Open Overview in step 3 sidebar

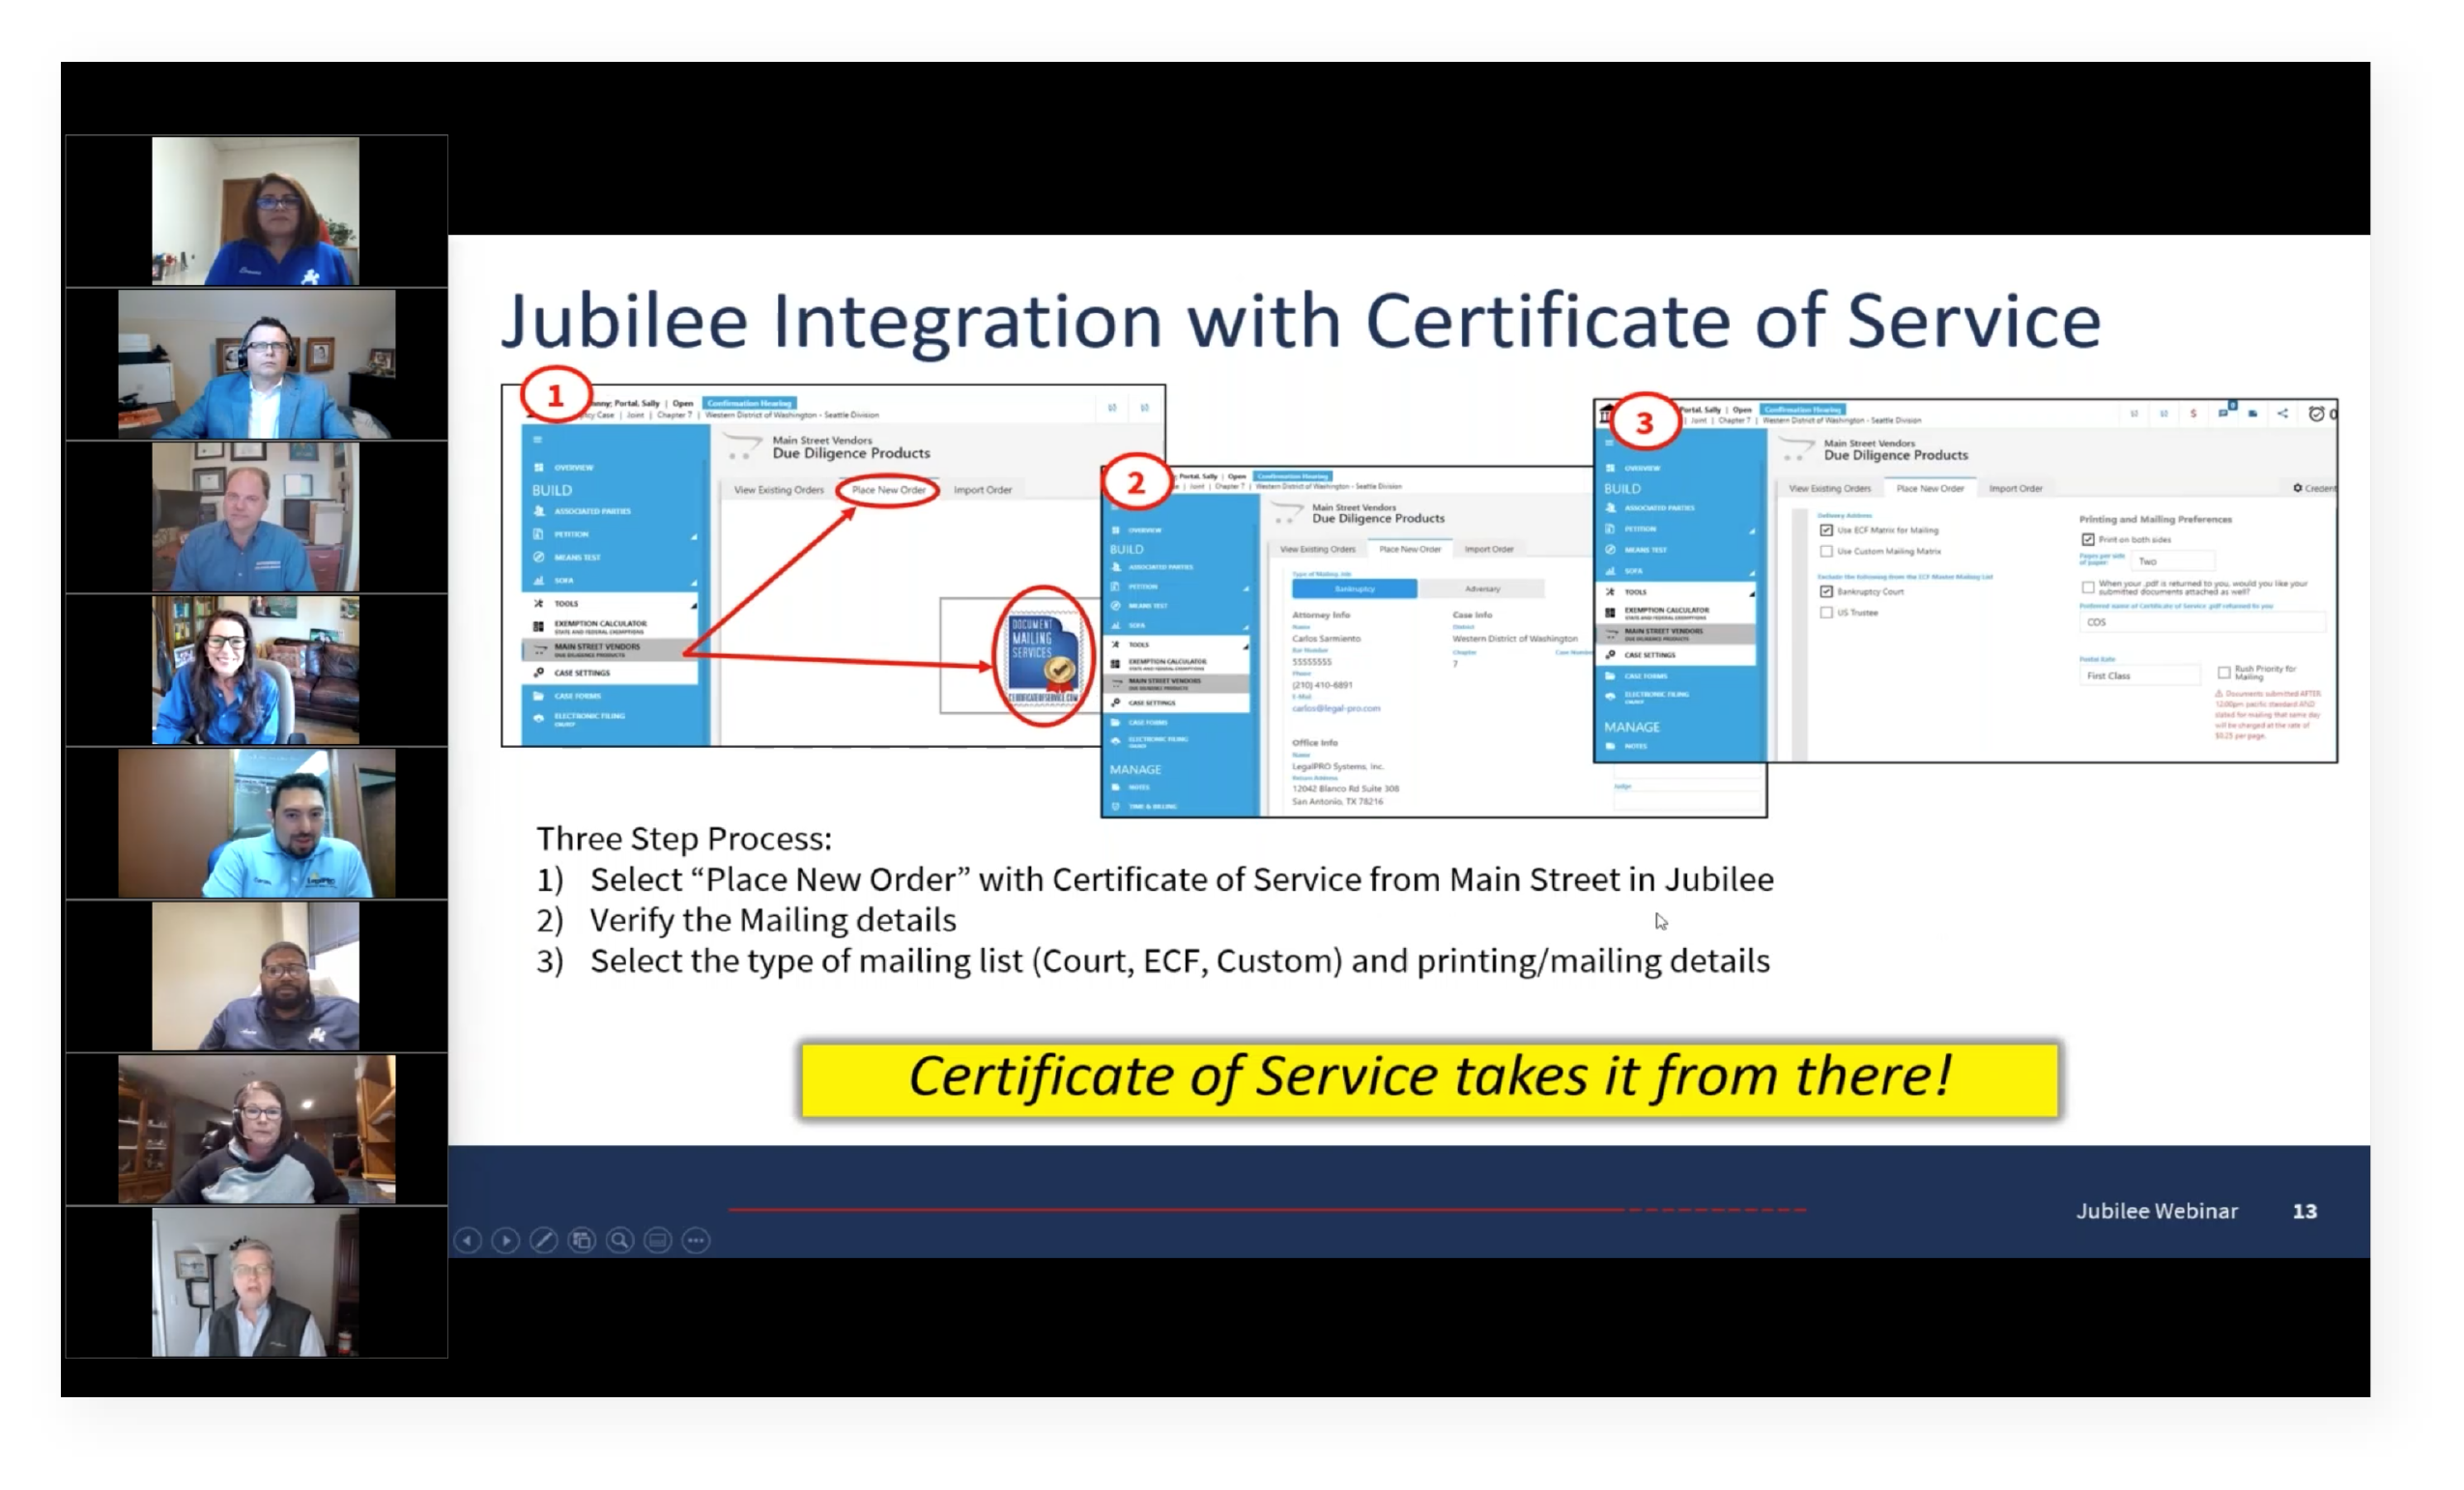tap(1642, 467)
